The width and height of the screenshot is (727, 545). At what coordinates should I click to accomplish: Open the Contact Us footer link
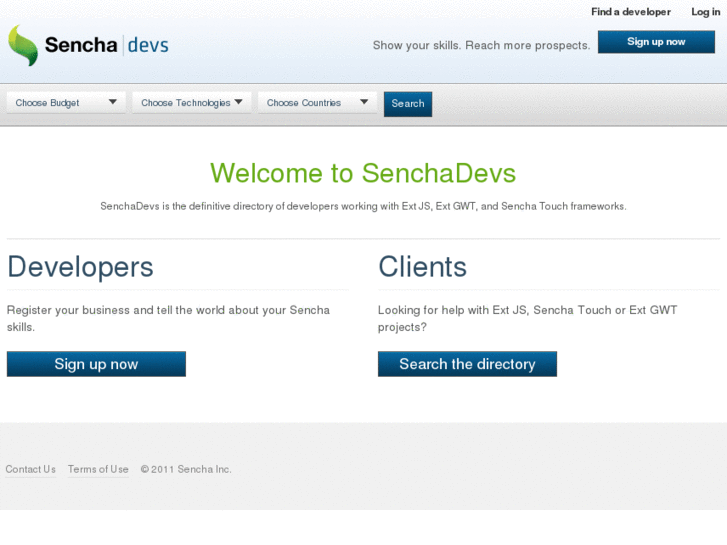tap(31, 469)
